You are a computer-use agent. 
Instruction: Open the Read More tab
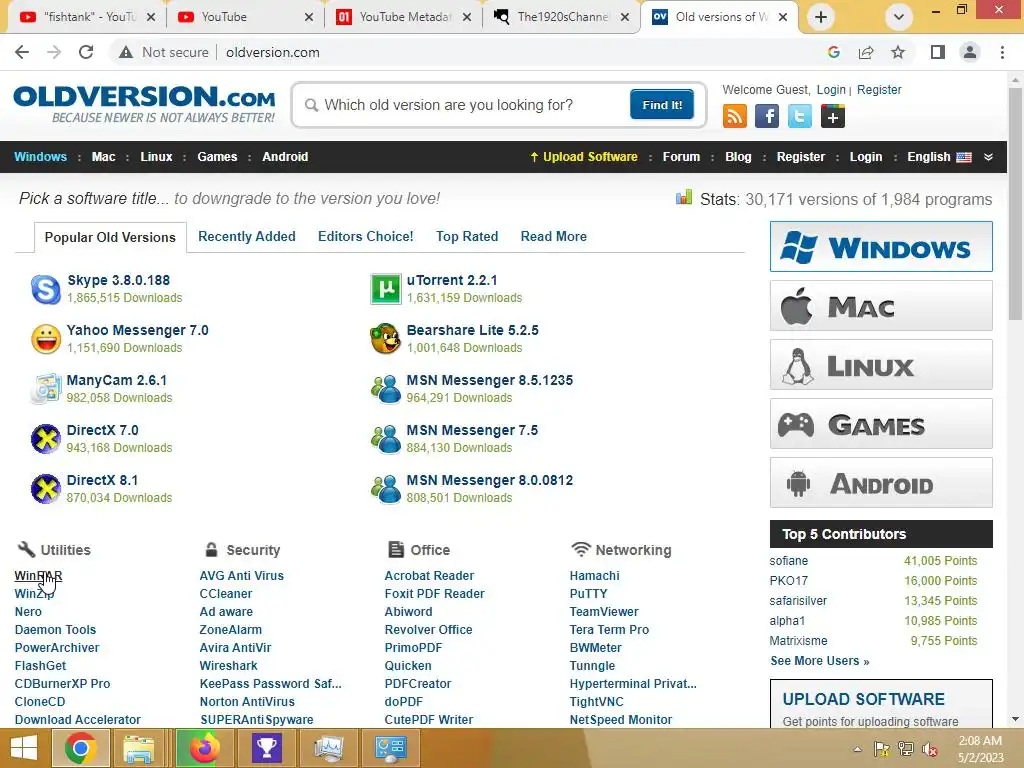(x=554, y=236)
